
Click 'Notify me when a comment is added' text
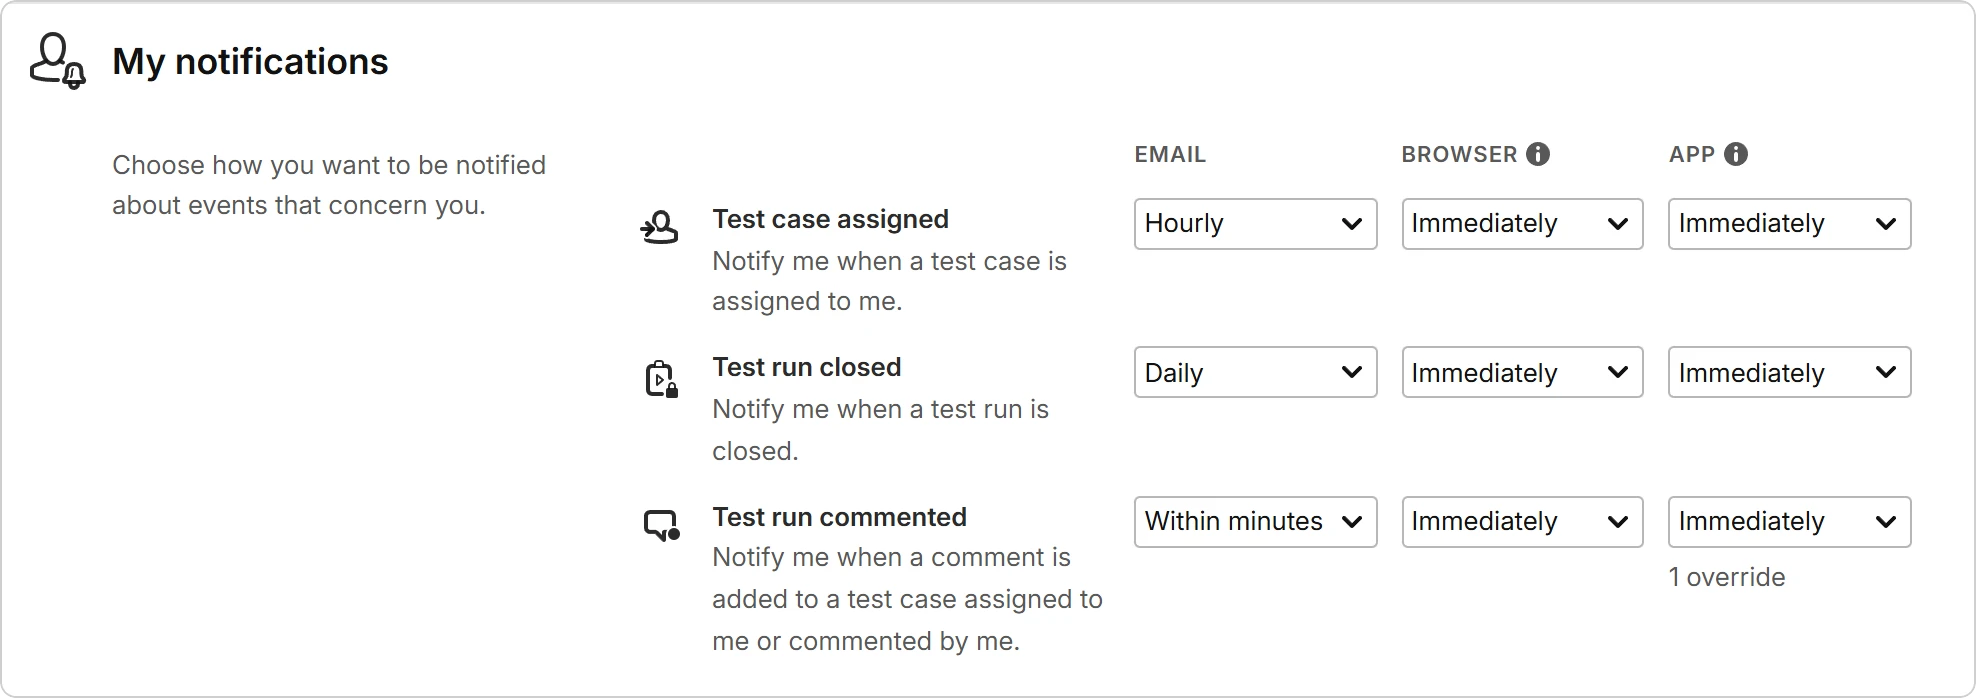coord(907,599)
